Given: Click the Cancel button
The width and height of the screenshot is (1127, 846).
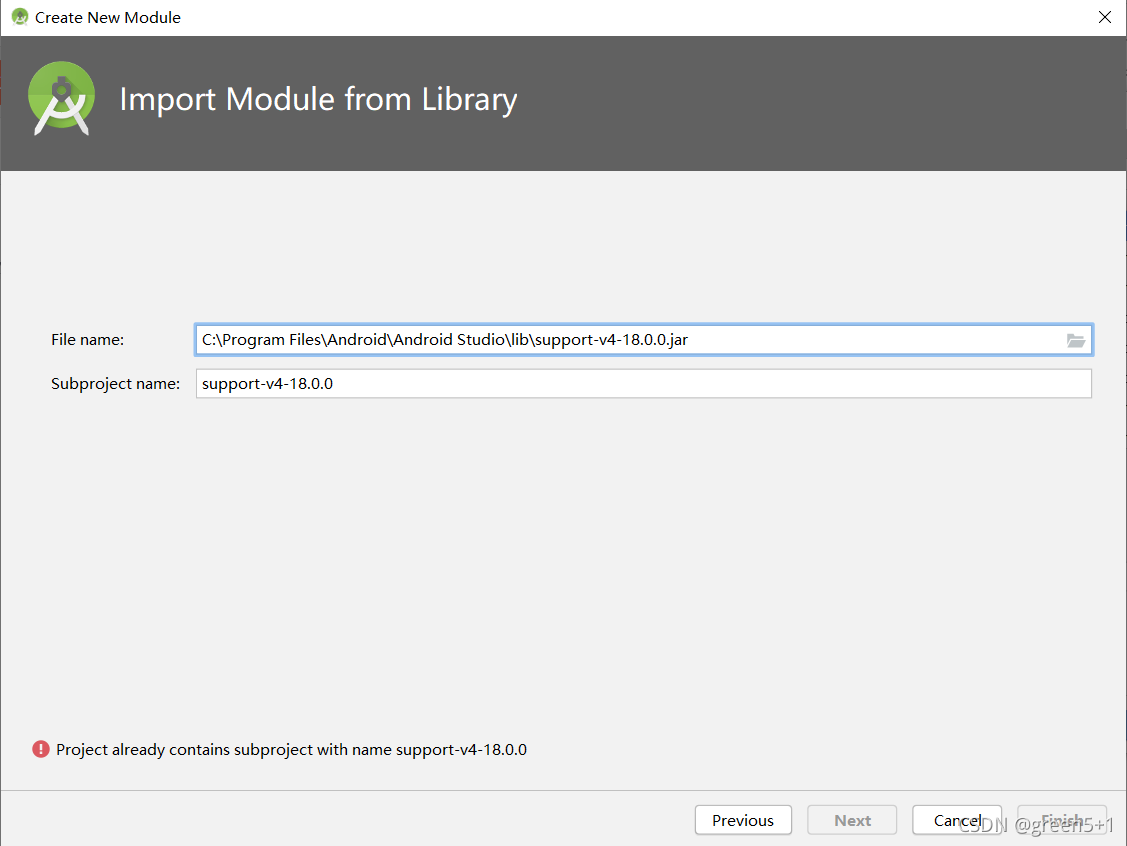Looking at the screenshot, I should 957,820.
